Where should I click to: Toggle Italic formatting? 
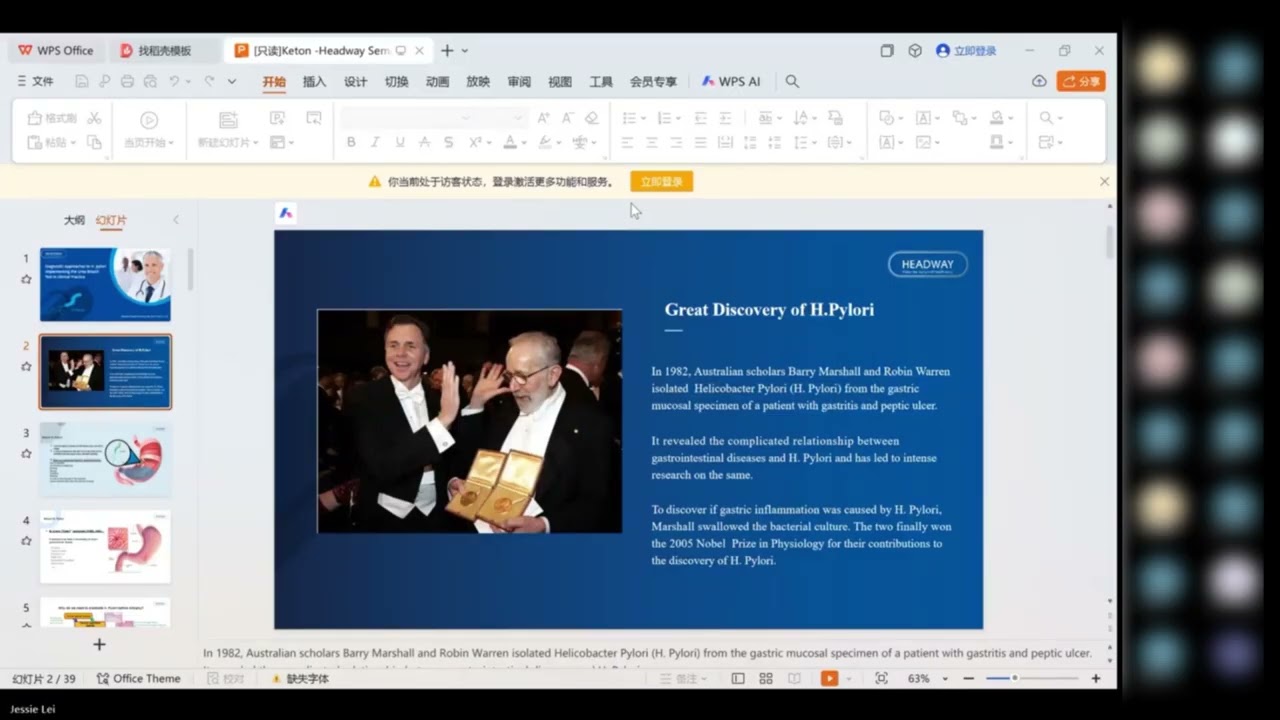pos(375,142)
